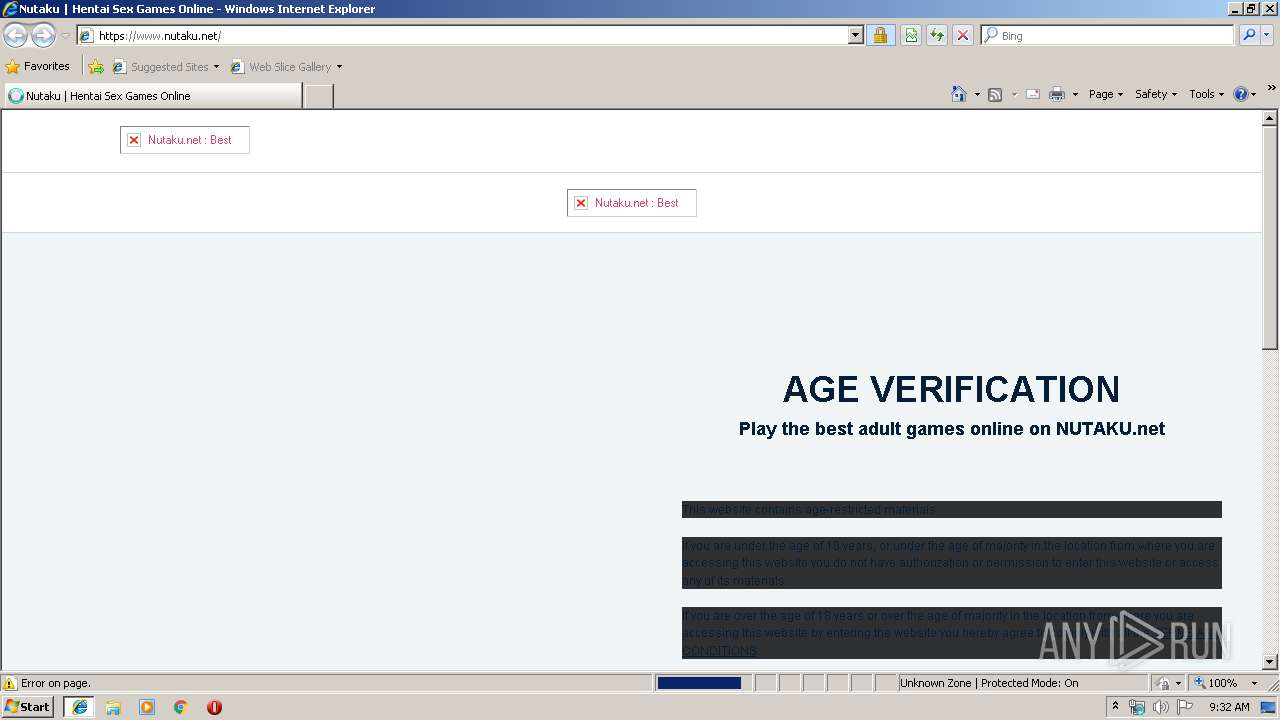Click the centered broken Nutaku.net : Best image
This screenshot has width=1280, height=720.
tap(631, 203)
